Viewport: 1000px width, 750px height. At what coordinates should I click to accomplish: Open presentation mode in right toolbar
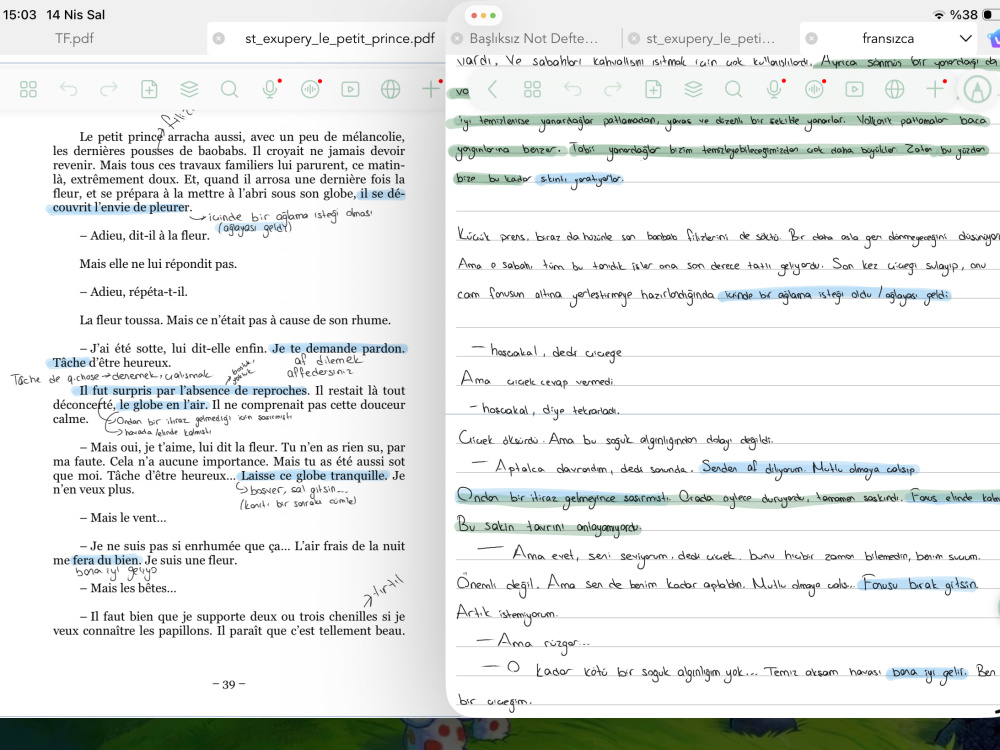pyautogui.click(x=855, y=89)
